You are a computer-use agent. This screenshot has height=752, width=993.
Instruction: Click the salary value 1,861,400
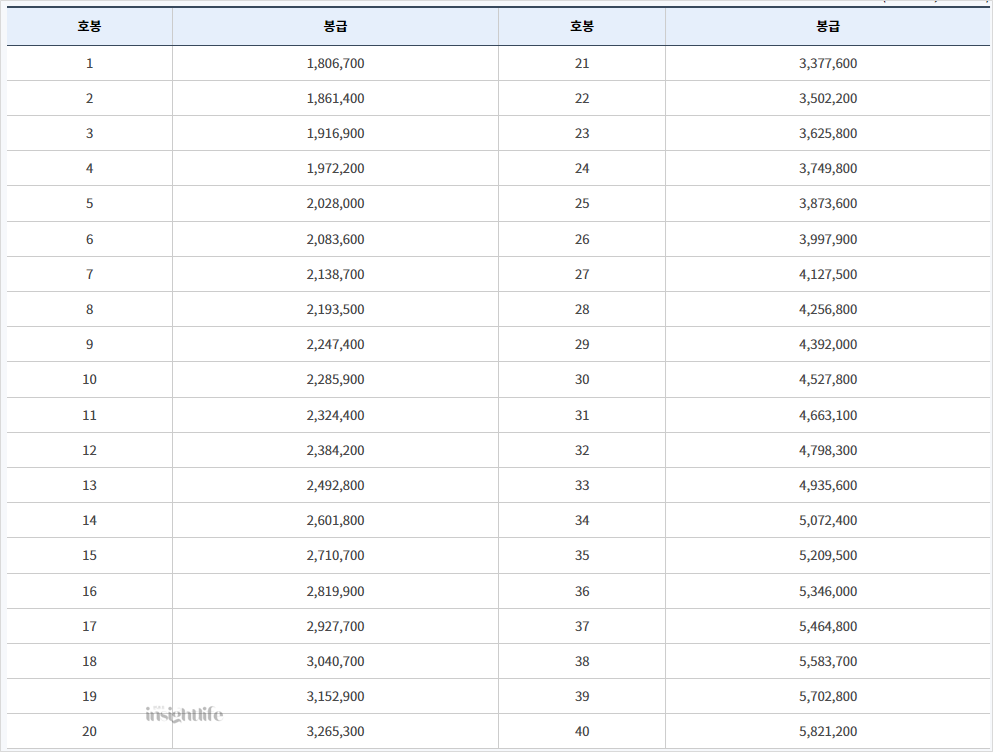[335, 98]
